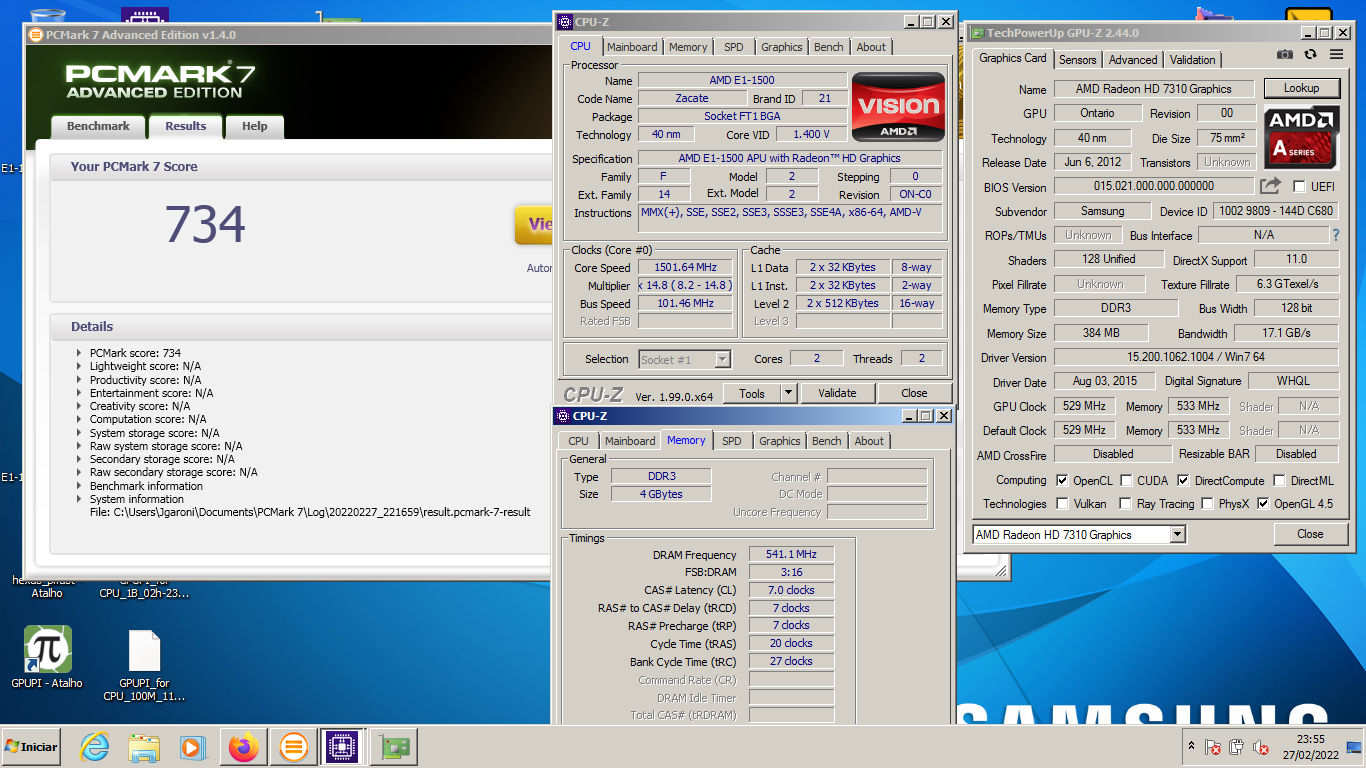Open the PCMark Help tab

pyautogui.click(x=255, y=127)
